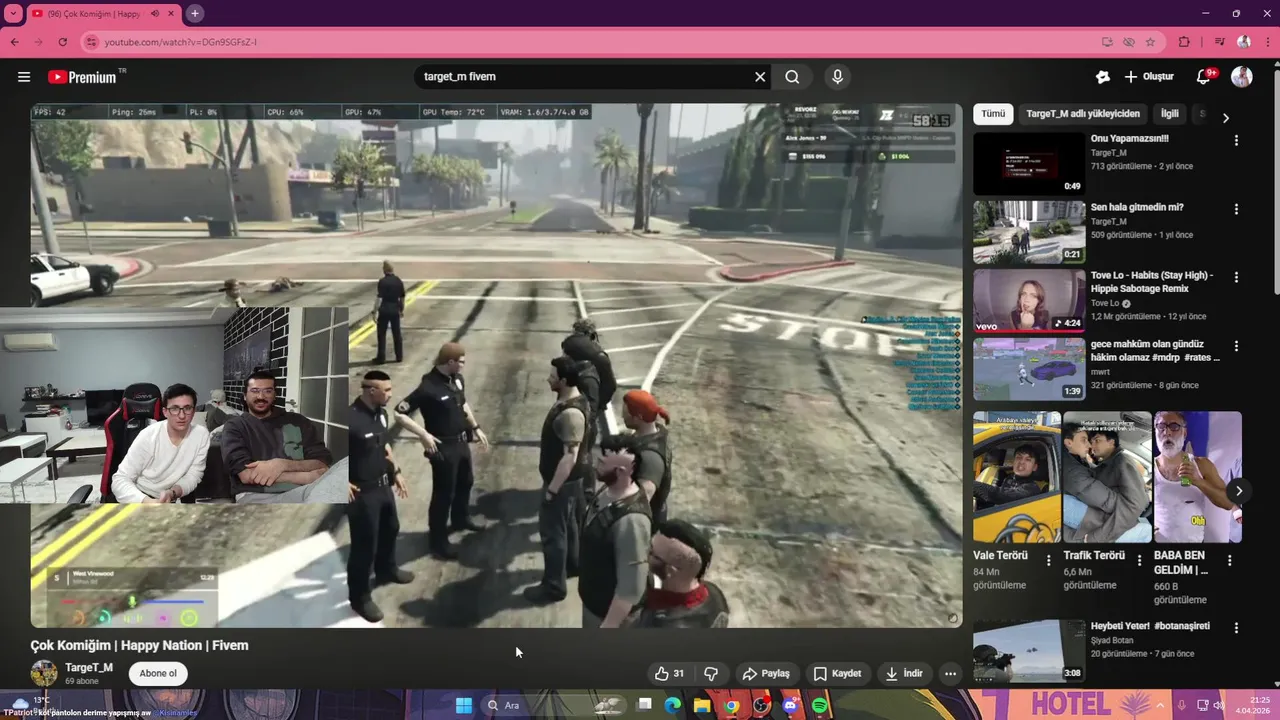
Task: Open the TargeT_M channel name link
Action: click(x=89, y=667)
